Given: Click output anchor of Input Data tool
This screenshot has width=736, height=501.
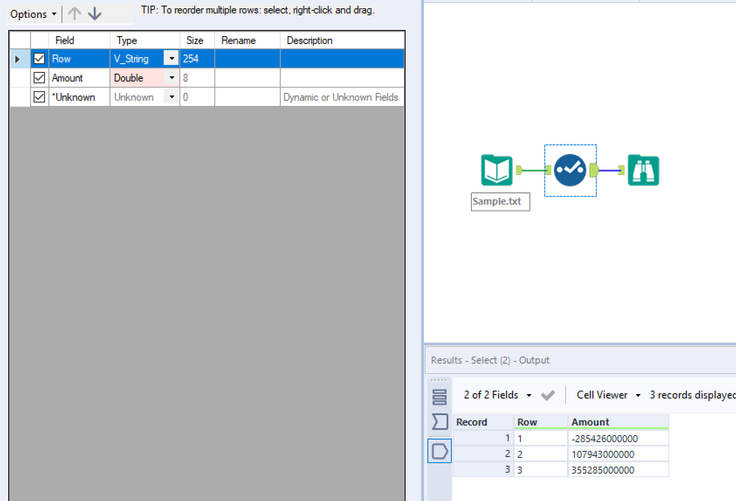Looking at the screenshot, I should point(519,170).
